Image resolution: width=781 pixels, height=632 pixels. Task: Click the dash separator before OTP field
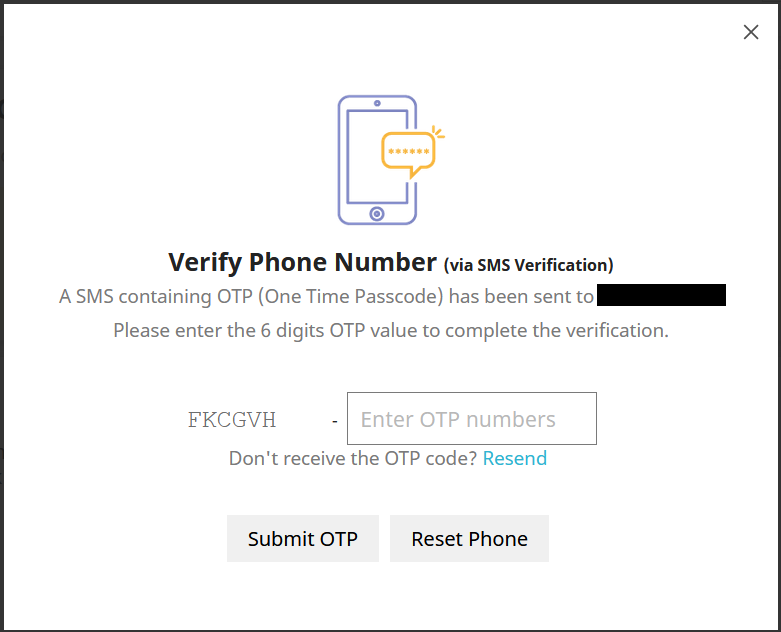click(335, 421)
